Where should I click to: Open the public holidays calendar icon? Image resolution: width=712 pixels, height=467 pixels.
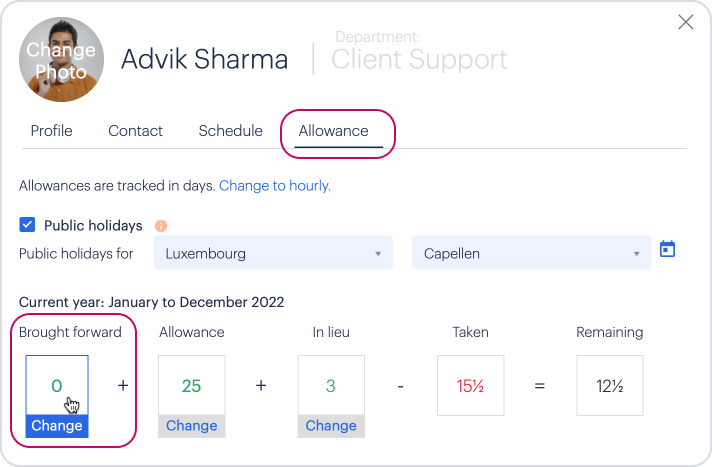point(667,249)
